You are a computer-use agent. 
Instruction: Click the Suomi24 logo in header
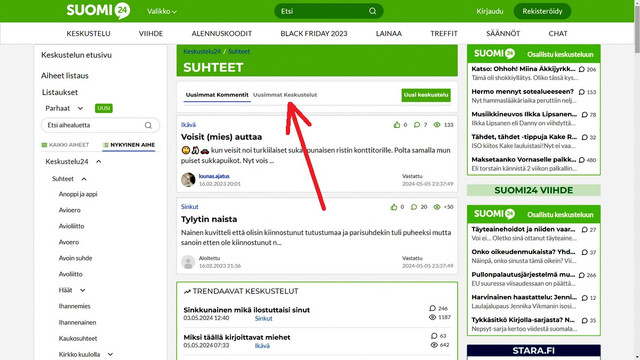(x=98, y=11)
